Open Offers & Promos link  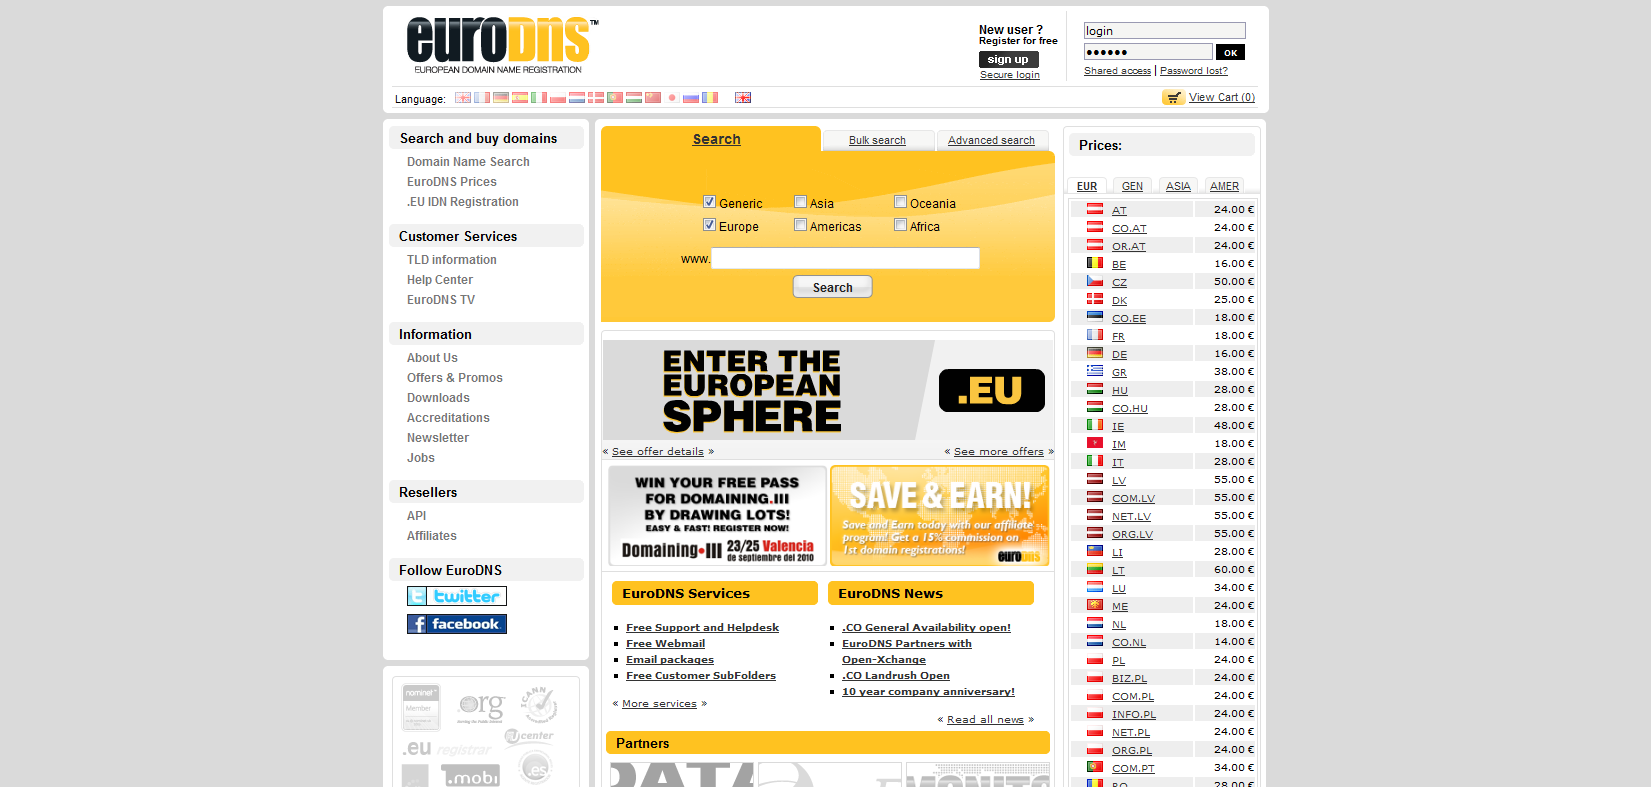[455, 378]
